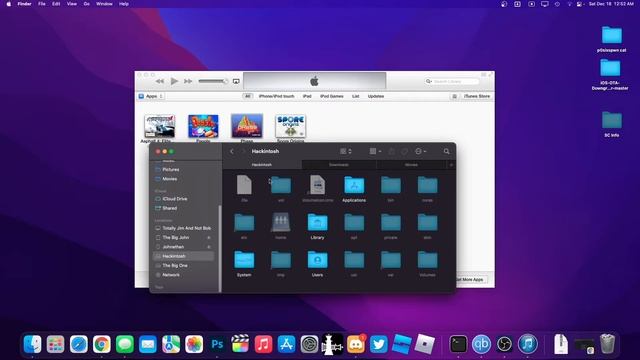Eject the Johnathan volume
The image size is (640, 360).
209,247
